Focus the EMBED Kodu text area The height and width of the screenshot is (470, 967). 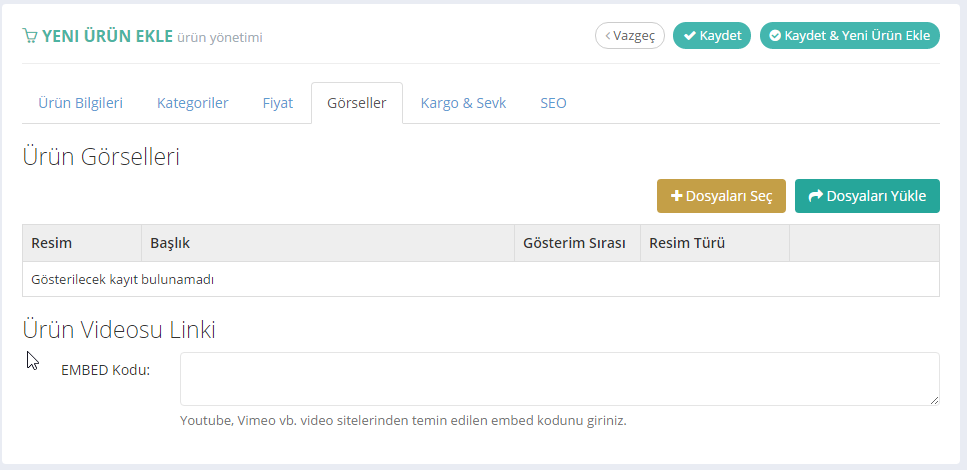[x=559, y=379]
